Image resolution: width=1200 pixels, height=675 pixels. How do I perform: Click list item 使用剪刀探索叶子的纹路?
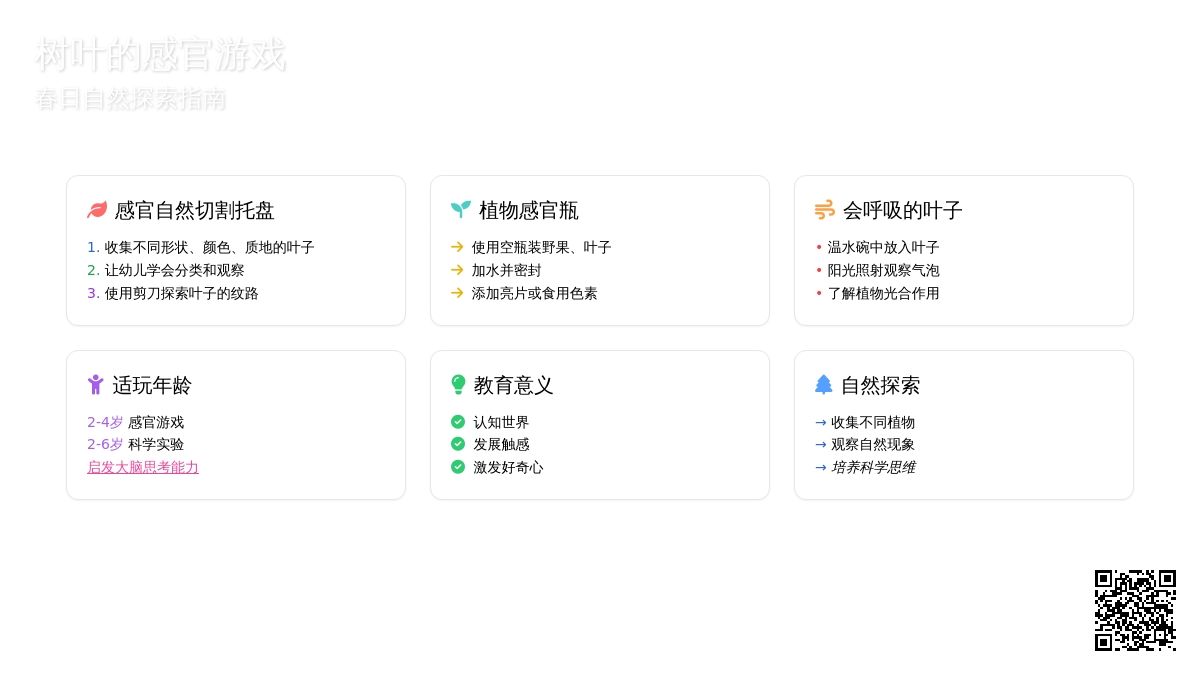(x=181, y=293)
